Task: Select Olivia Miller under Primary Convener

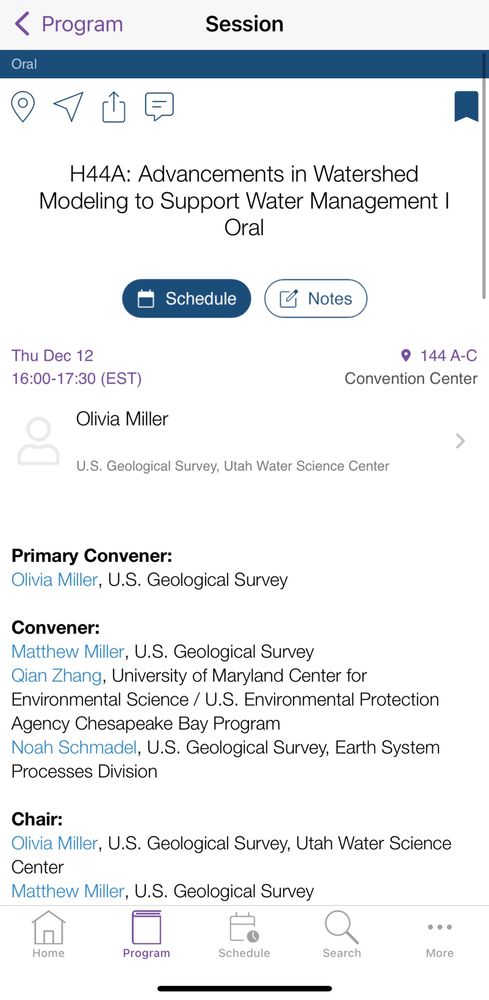Action: pyautogui.click(x=55, y=580)
